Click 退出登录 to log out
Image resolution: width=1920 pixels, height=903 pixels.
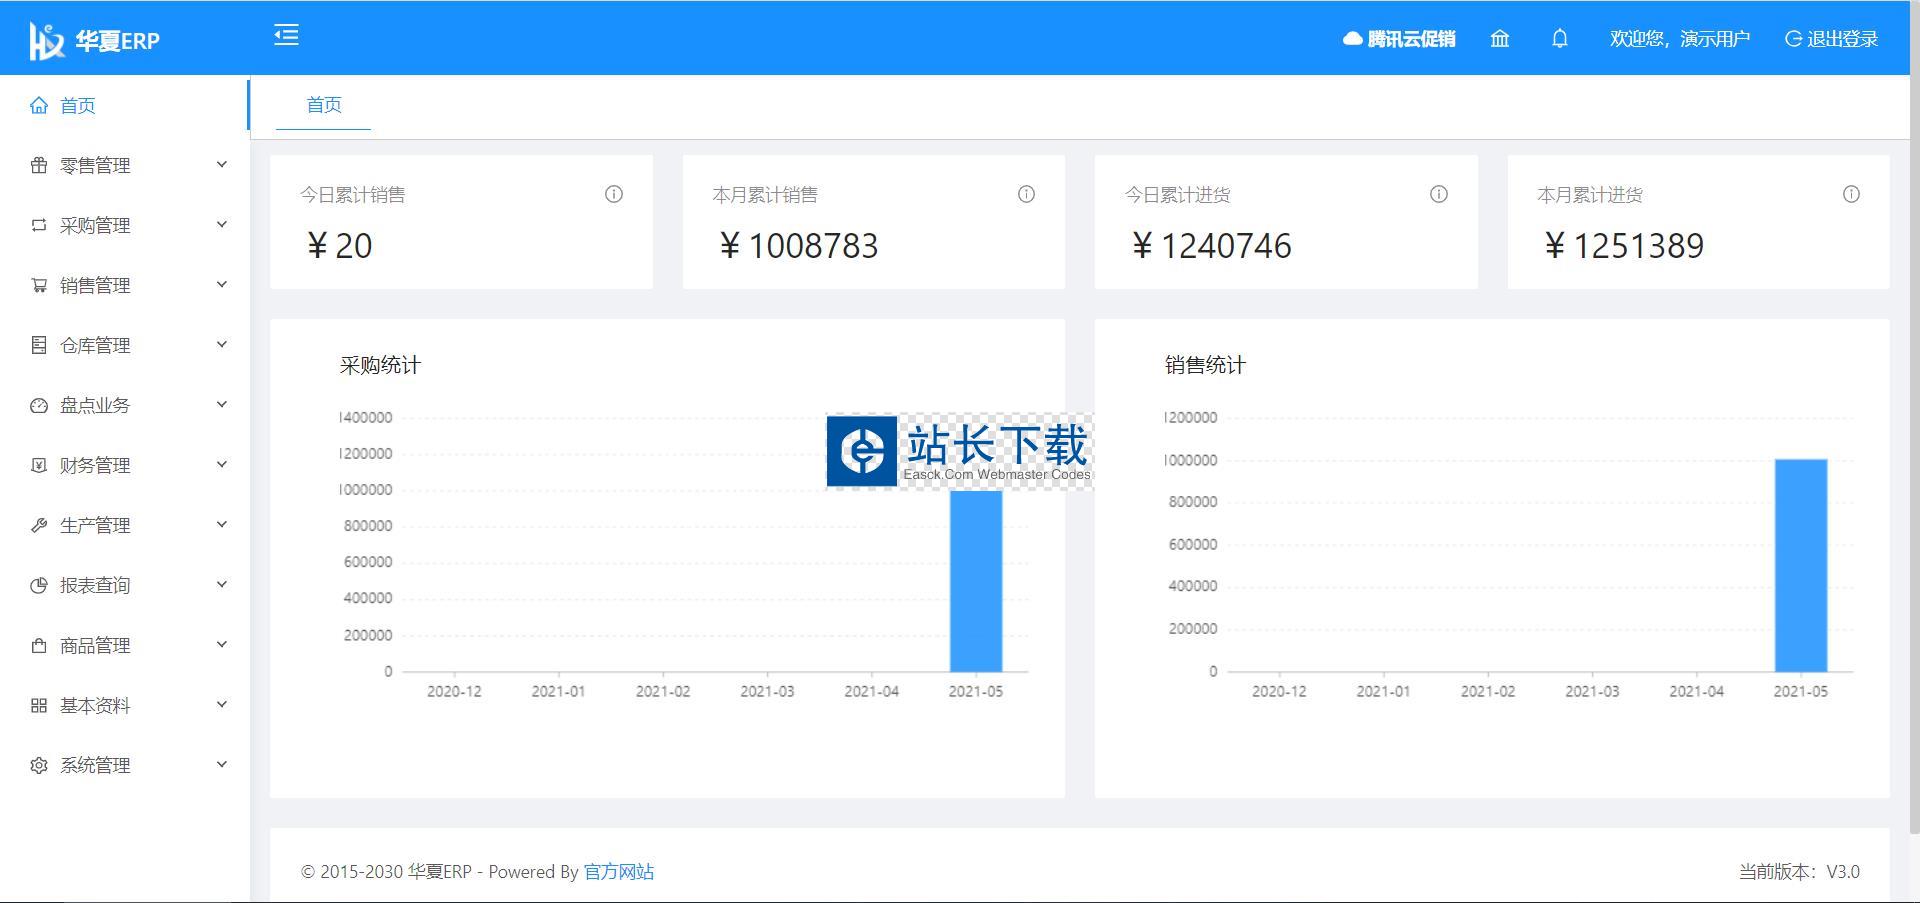pos(1831,39)
